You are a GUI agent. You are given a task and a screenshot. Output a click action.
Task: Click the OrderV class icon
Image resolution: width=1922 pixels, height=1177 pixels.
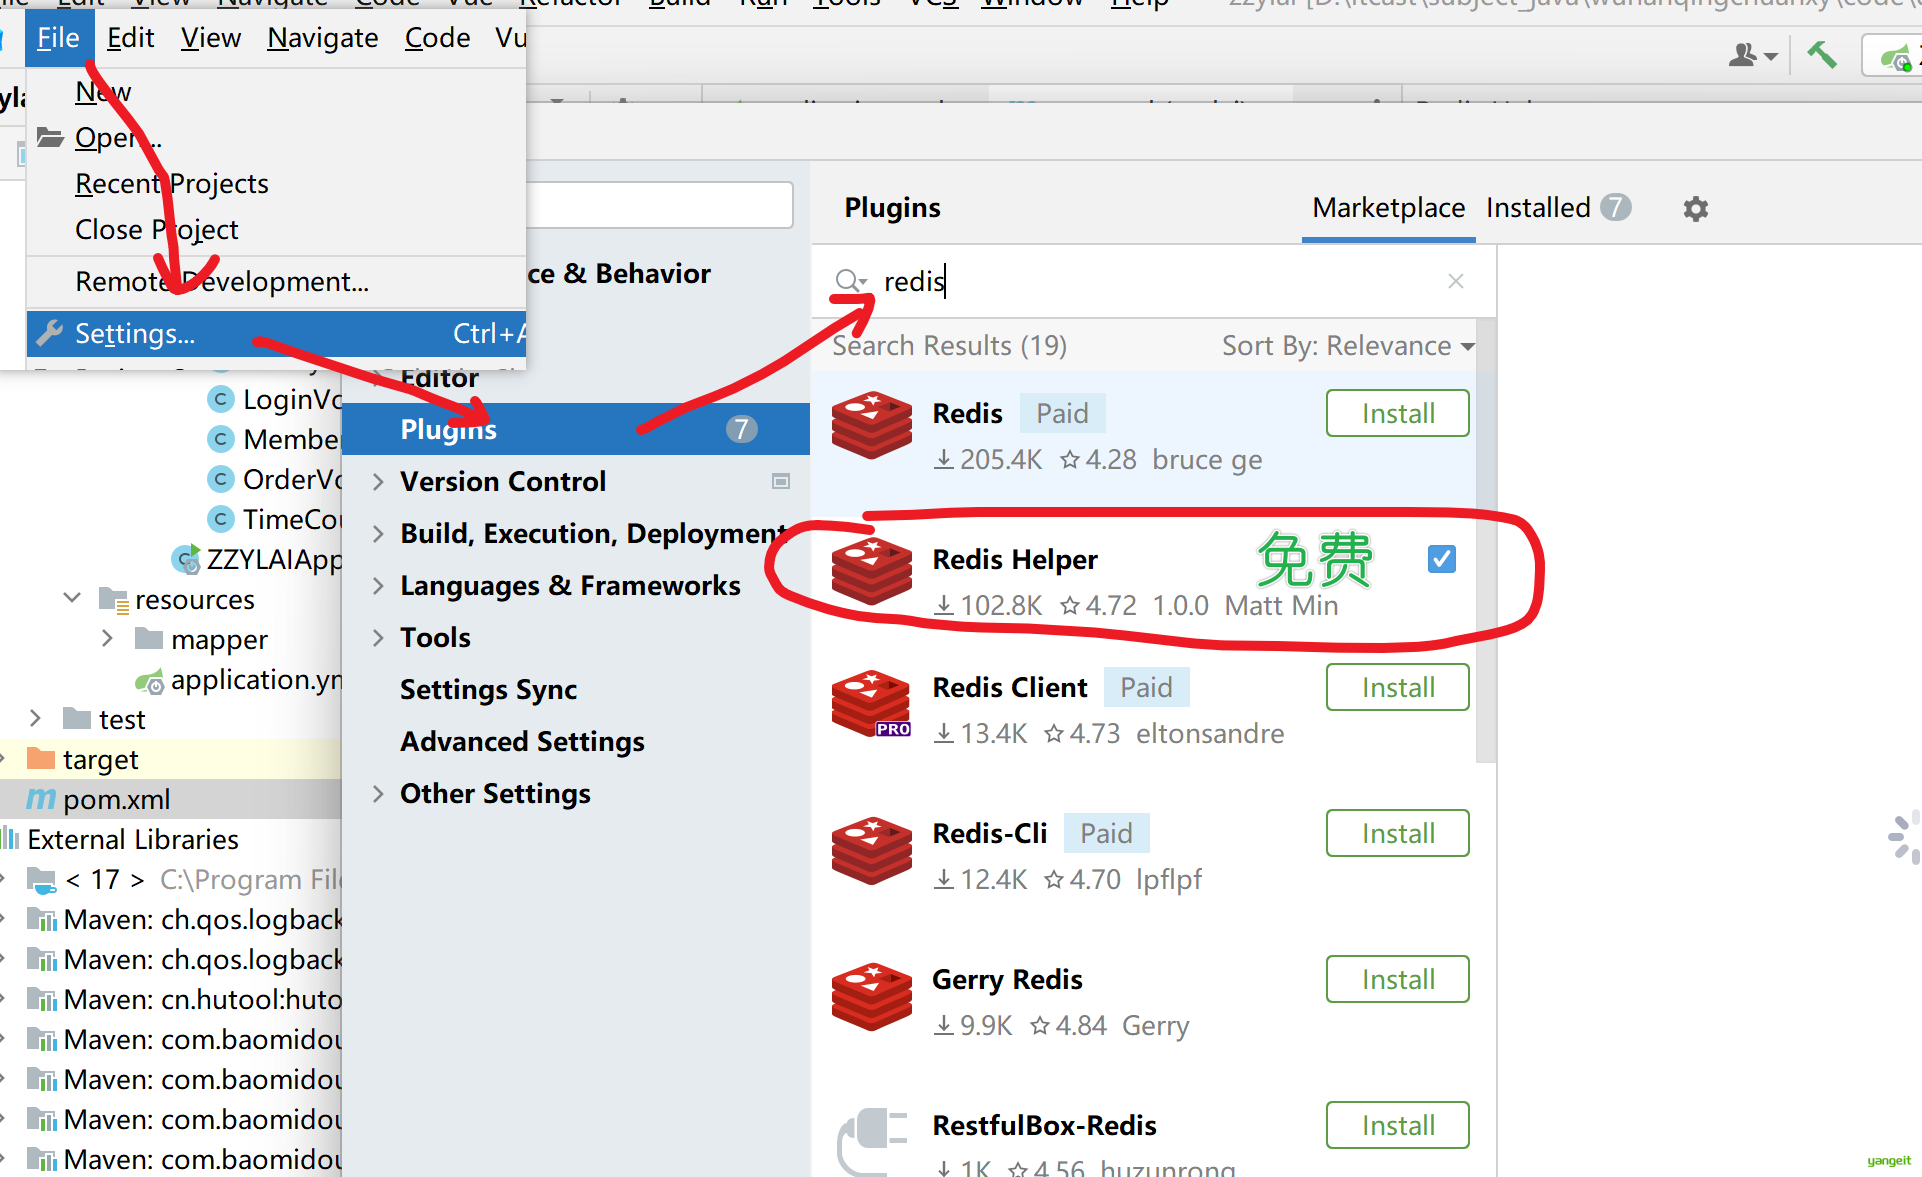(221, 479)
